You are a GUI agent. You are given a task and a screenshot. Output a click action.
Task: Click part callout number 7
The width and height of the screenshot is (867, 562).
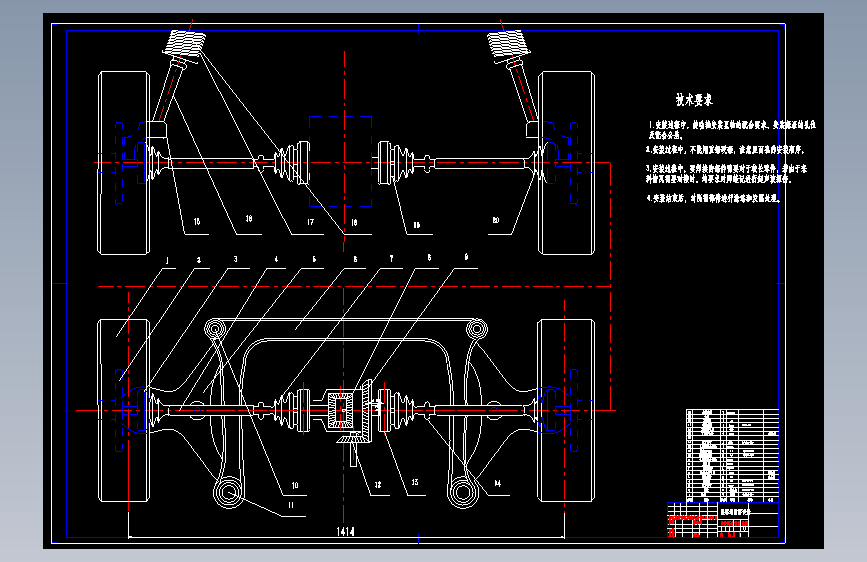[x=391, y=258]
